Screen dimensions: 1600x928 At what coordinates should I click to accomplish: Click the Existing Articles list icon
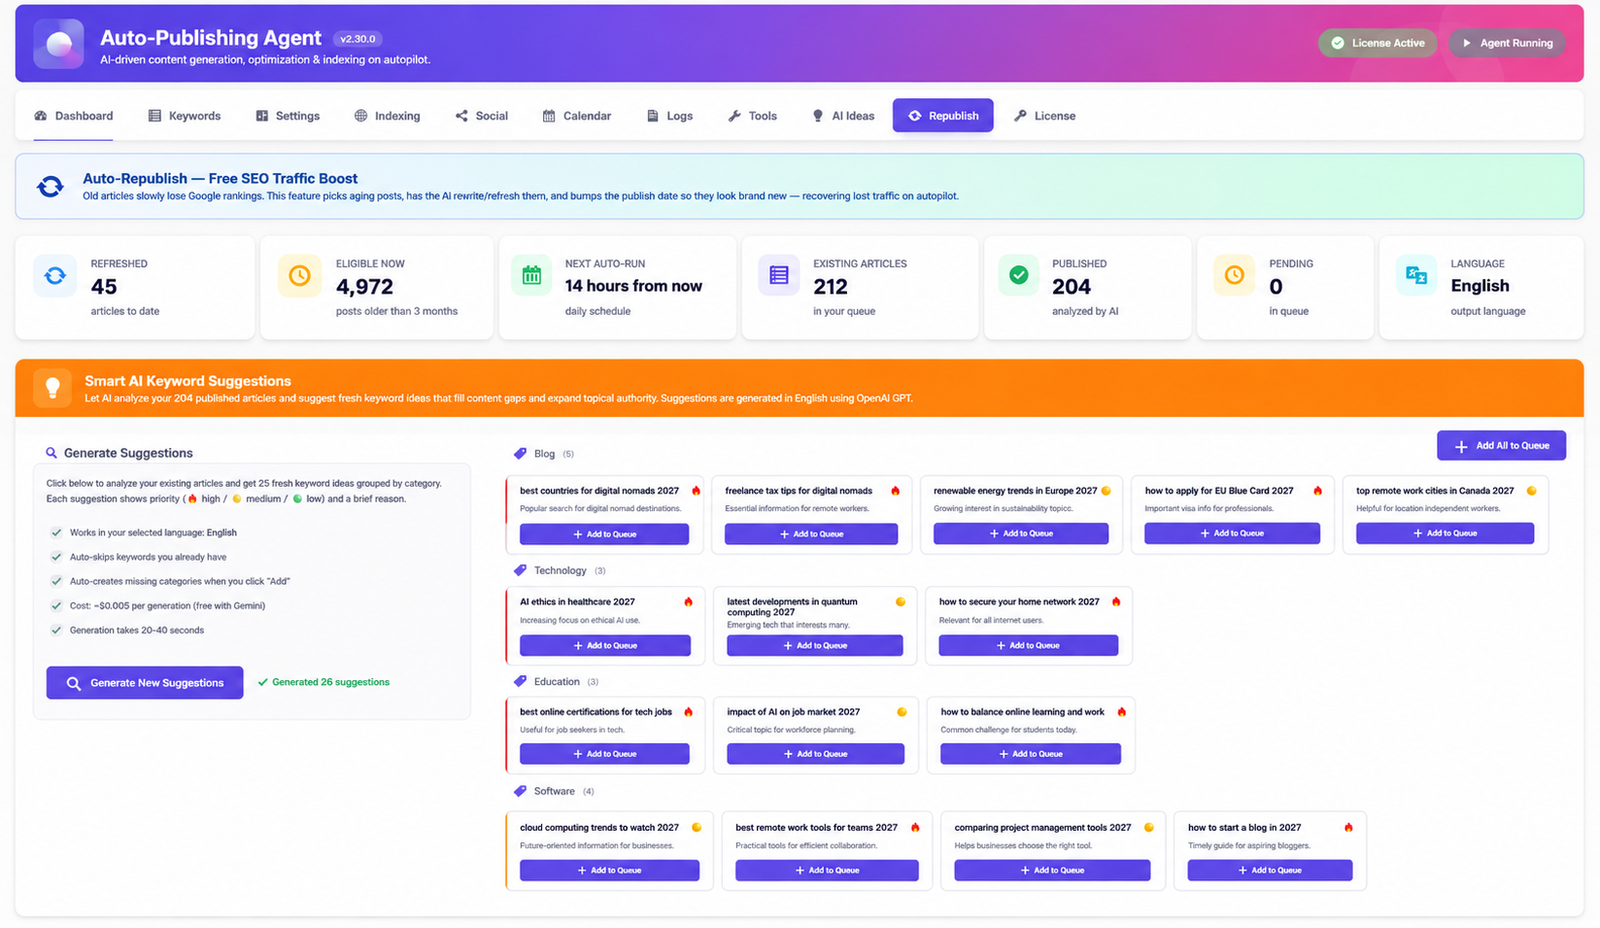click(779, 275)
